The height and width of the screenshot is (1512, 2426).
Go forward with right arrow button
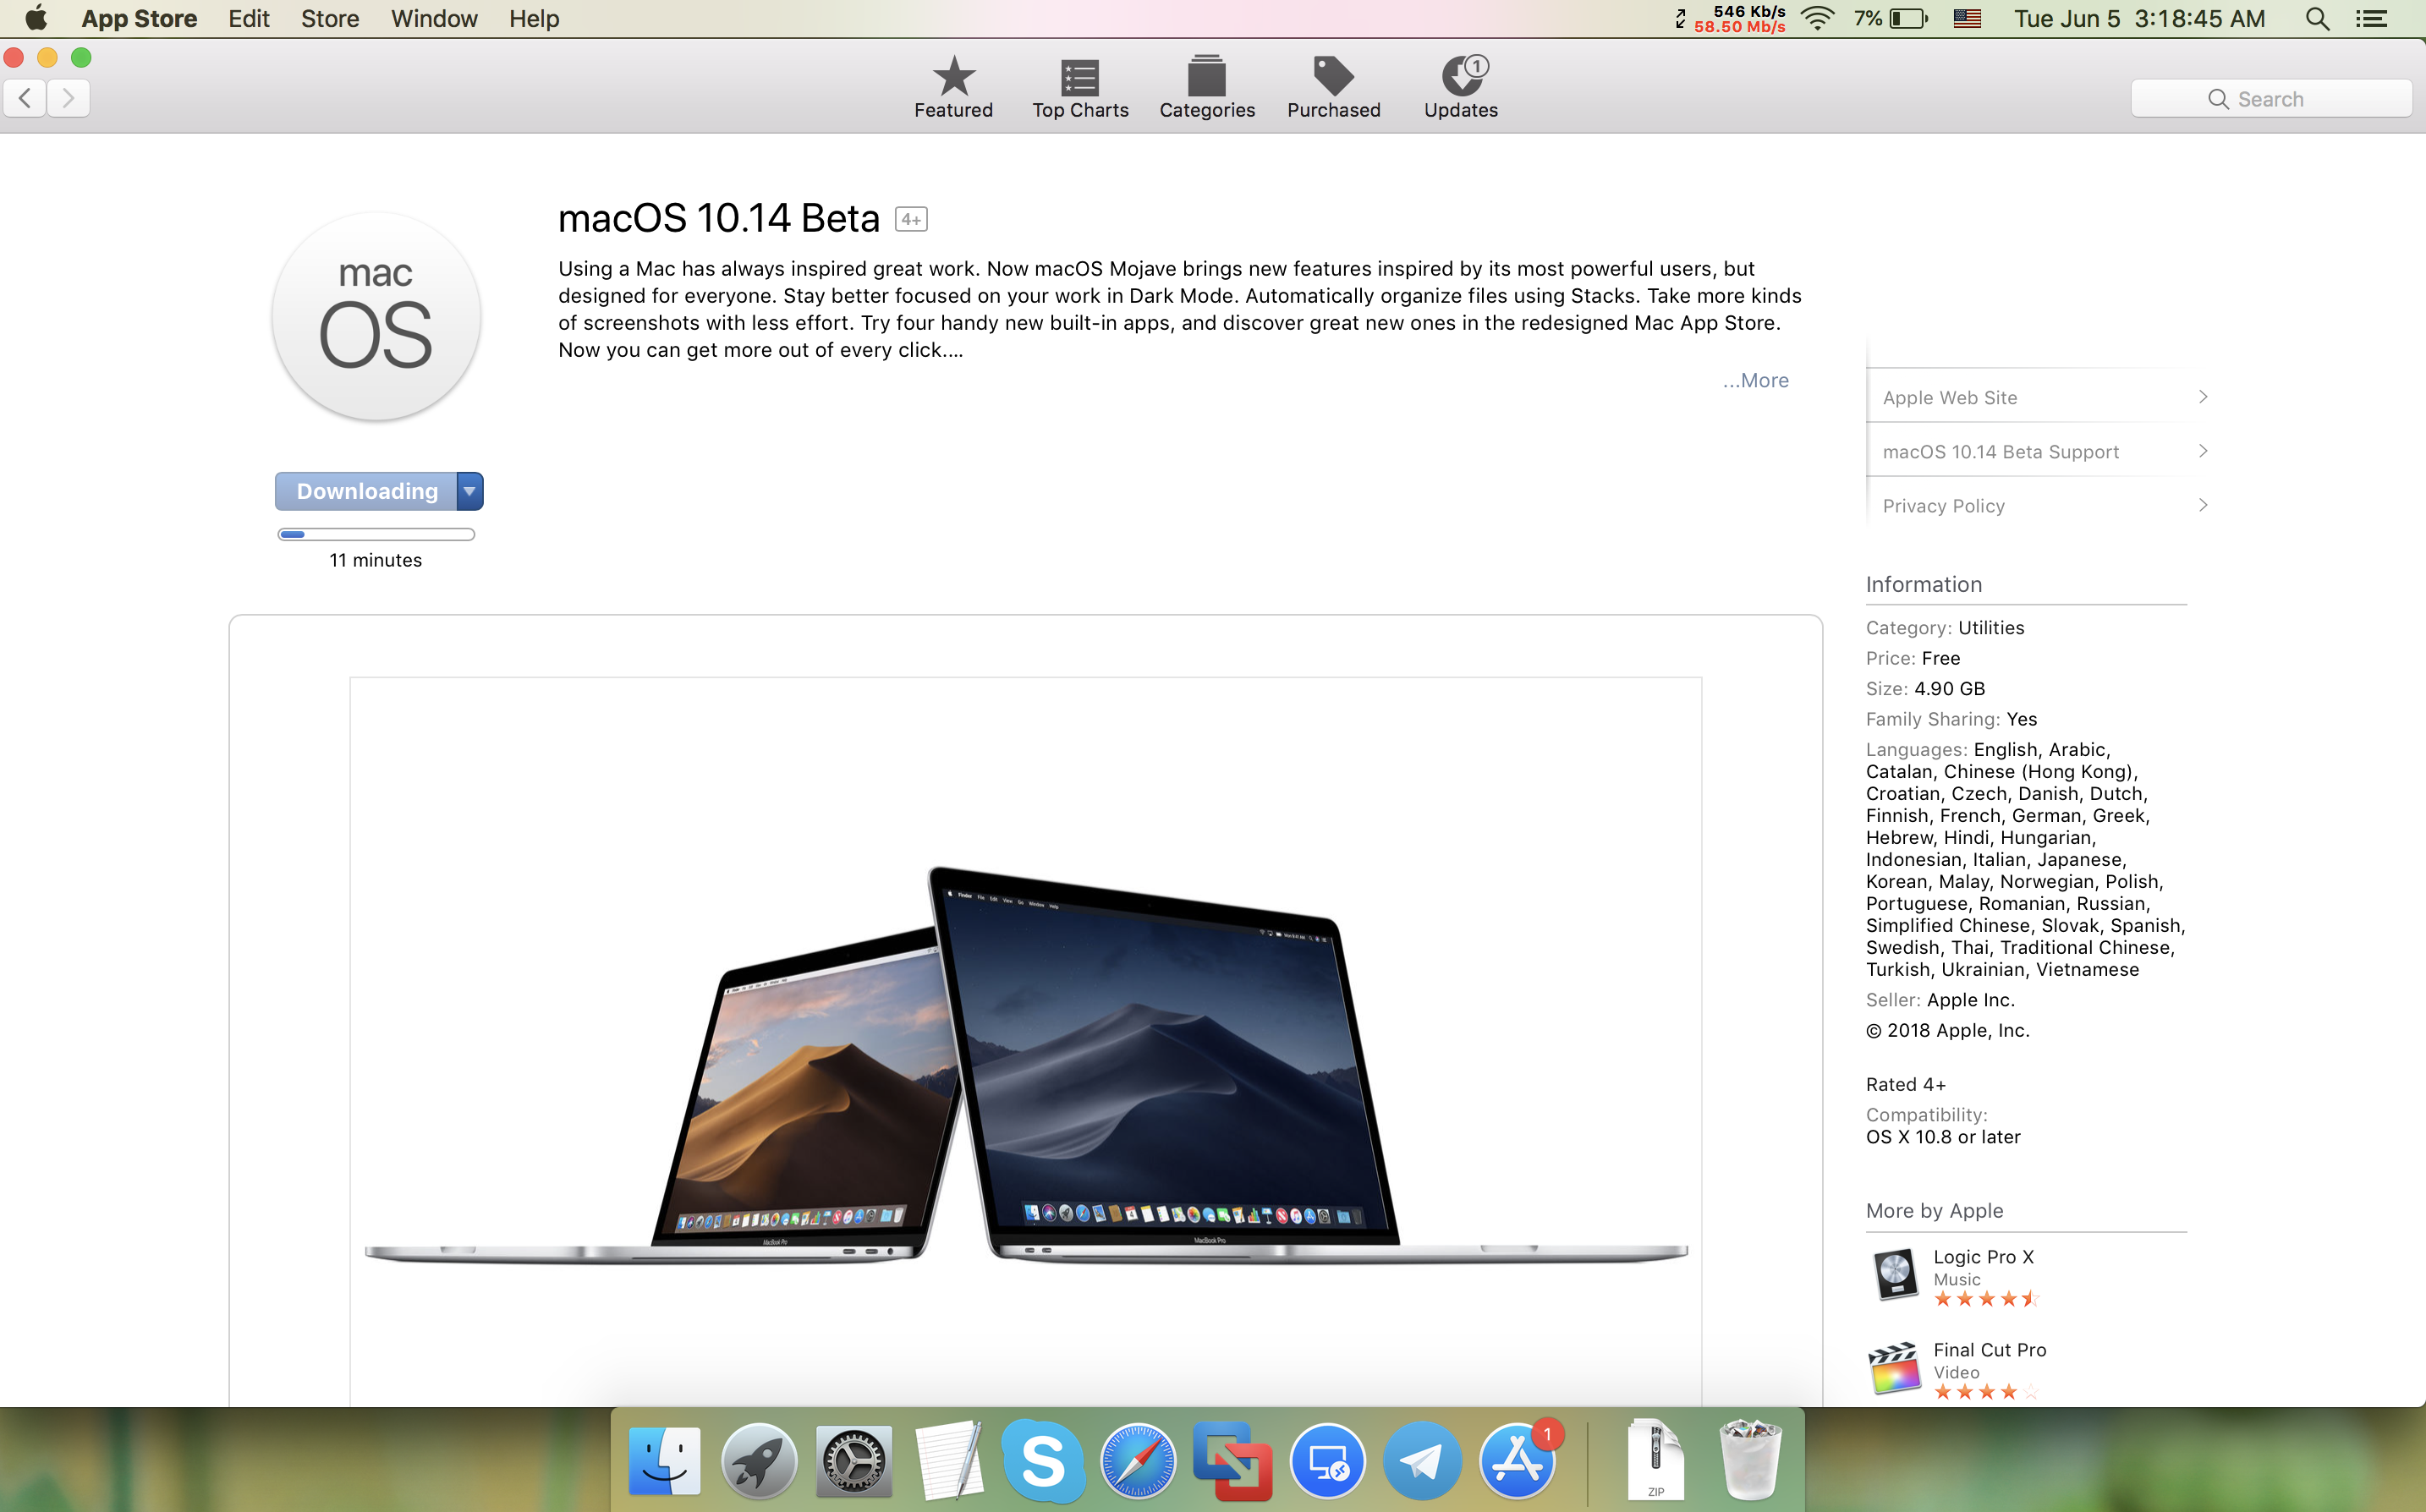(x=68, y=98)
